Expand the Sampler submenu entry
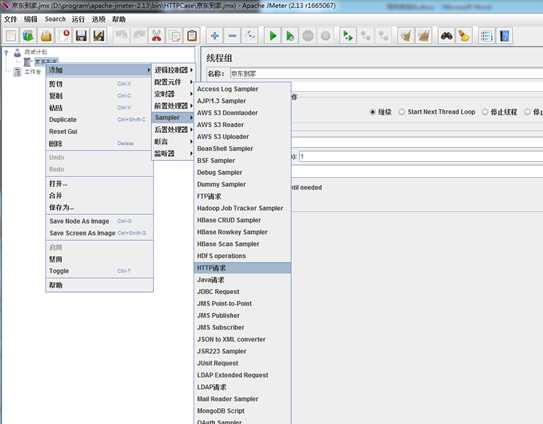The image size is (543, 424). 173,117
